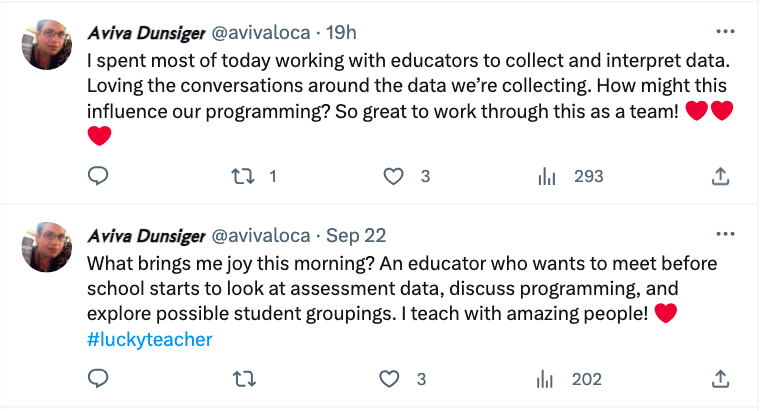Retweet the #luckyteacher tweet
Image resolution: width=764 pixels, height=411 pixels.
242,379
